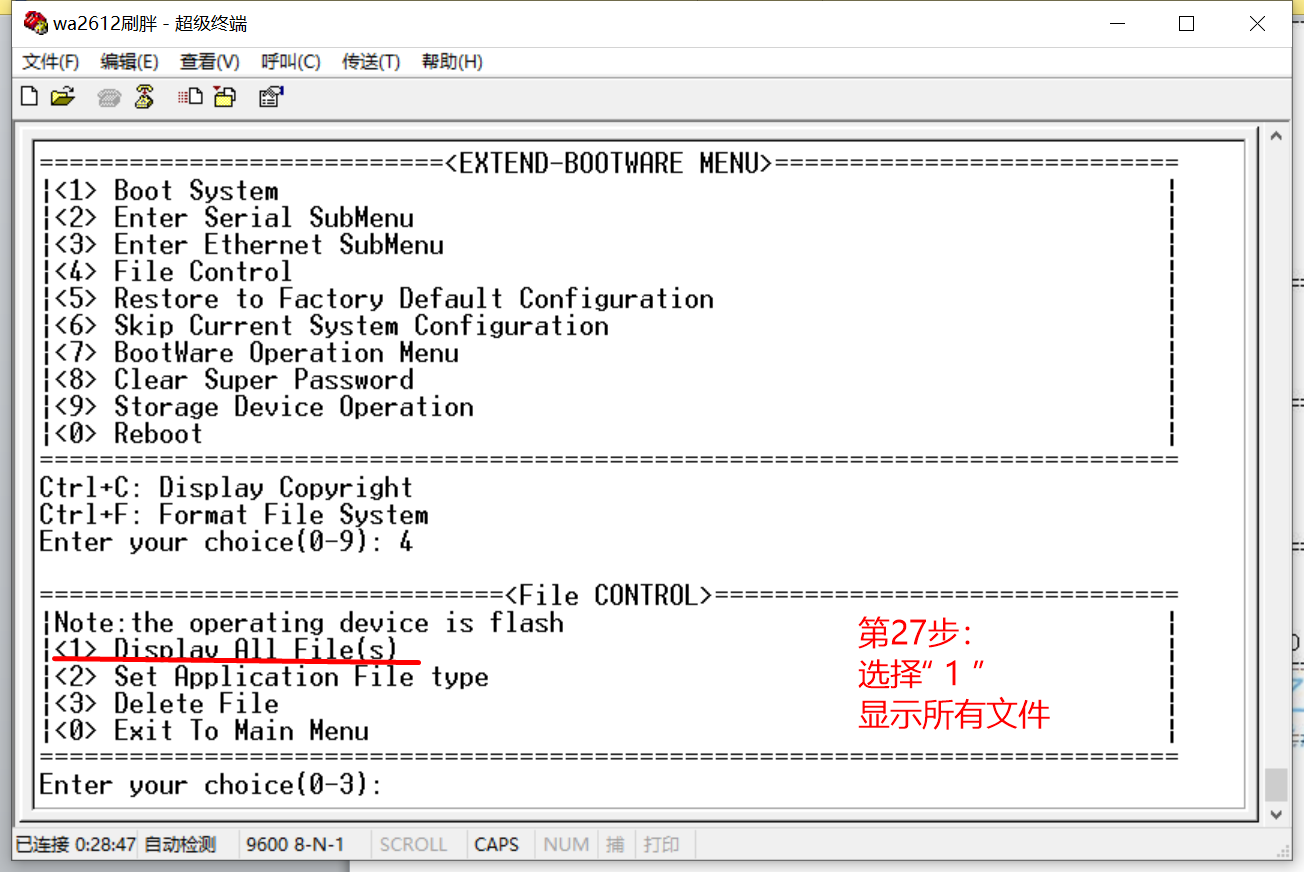Click the Call (phone) toolbar icon
The width and height of the screenshot is (1304, 872).
109,97
